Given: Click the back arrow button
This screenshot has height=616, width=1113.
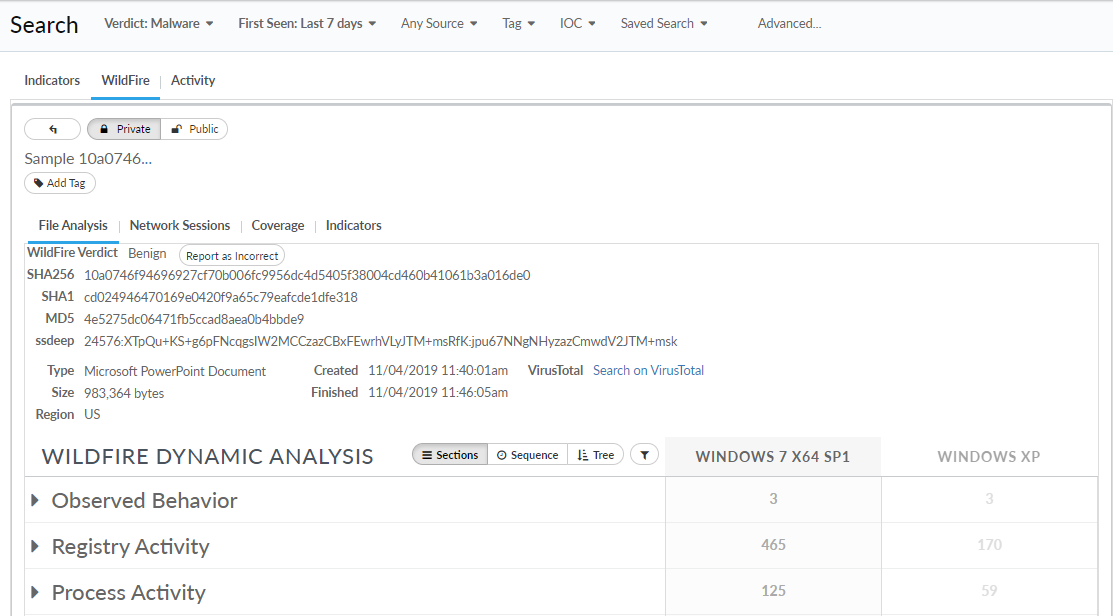Looking at the screenshot, I should click(x=53, y=129).
